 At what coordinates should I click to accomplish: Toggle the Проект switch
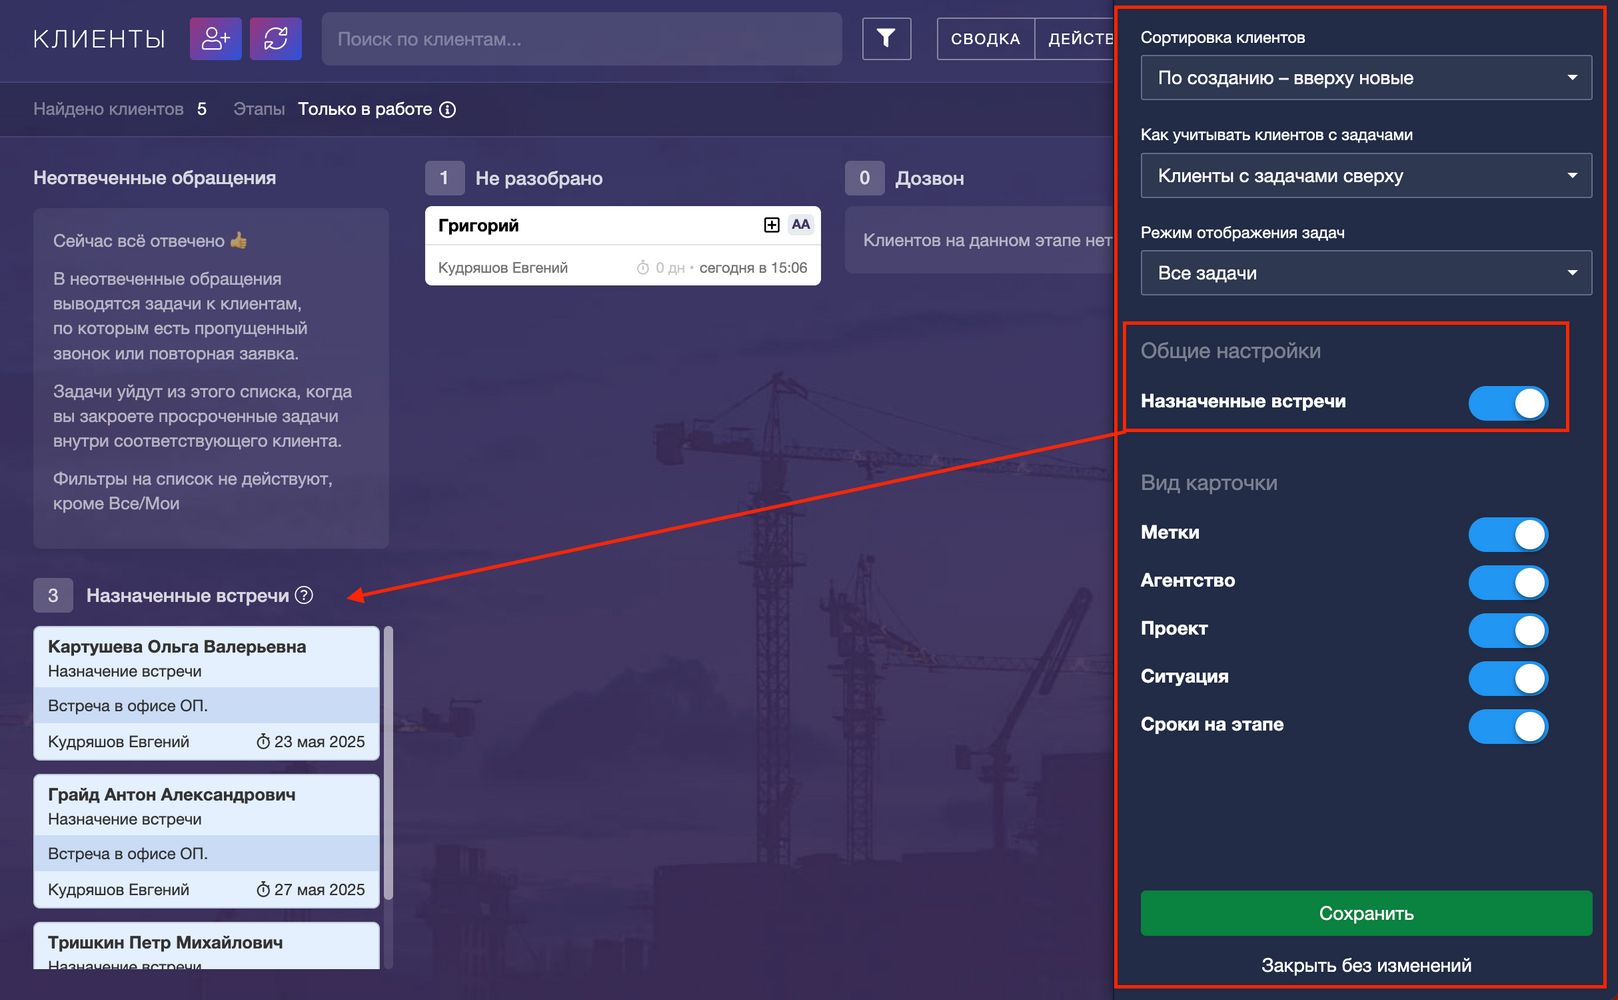(1508, 631)
